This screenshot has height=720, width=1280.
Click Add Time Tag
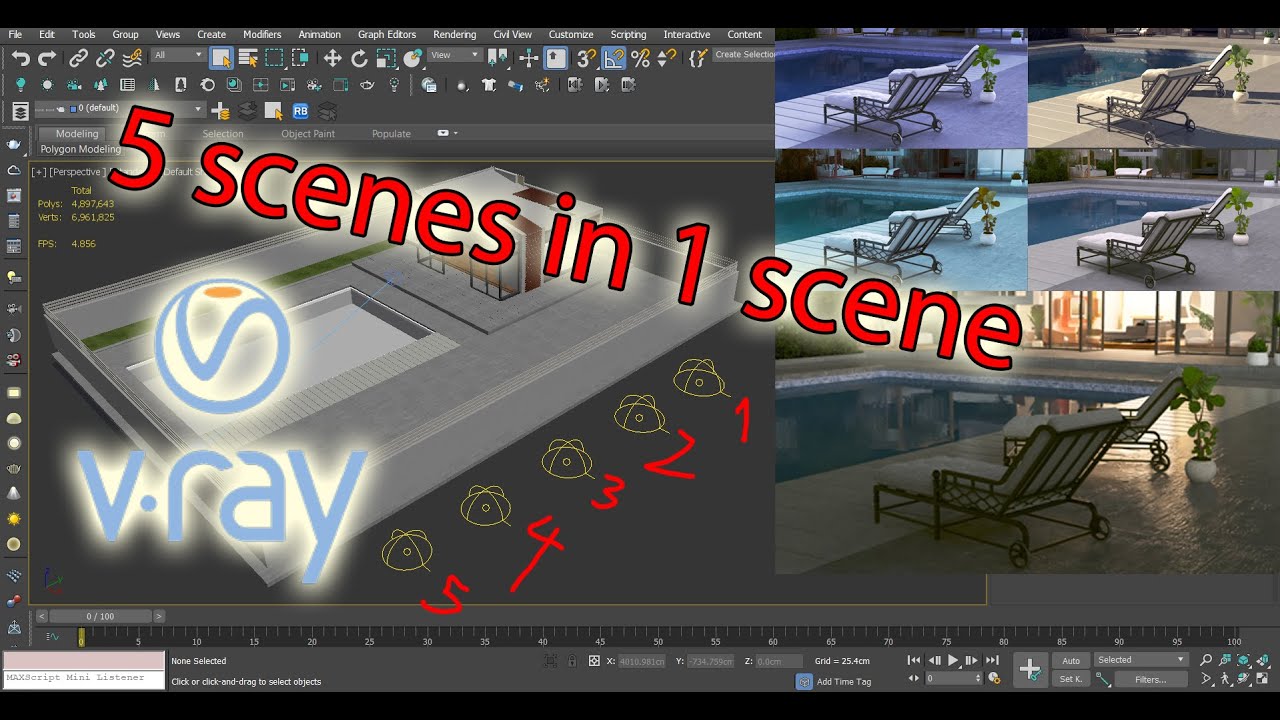point(844,681)
